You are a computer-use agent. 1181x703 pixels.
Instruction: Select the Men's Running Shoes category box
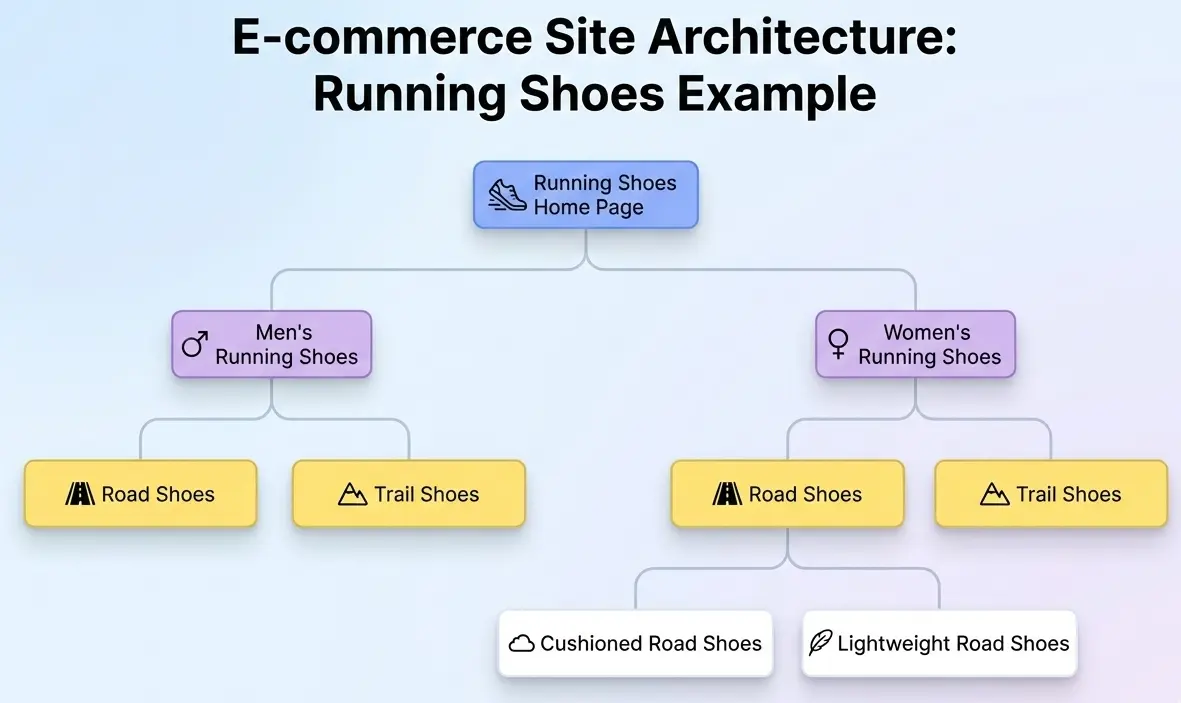coord(271,344)
